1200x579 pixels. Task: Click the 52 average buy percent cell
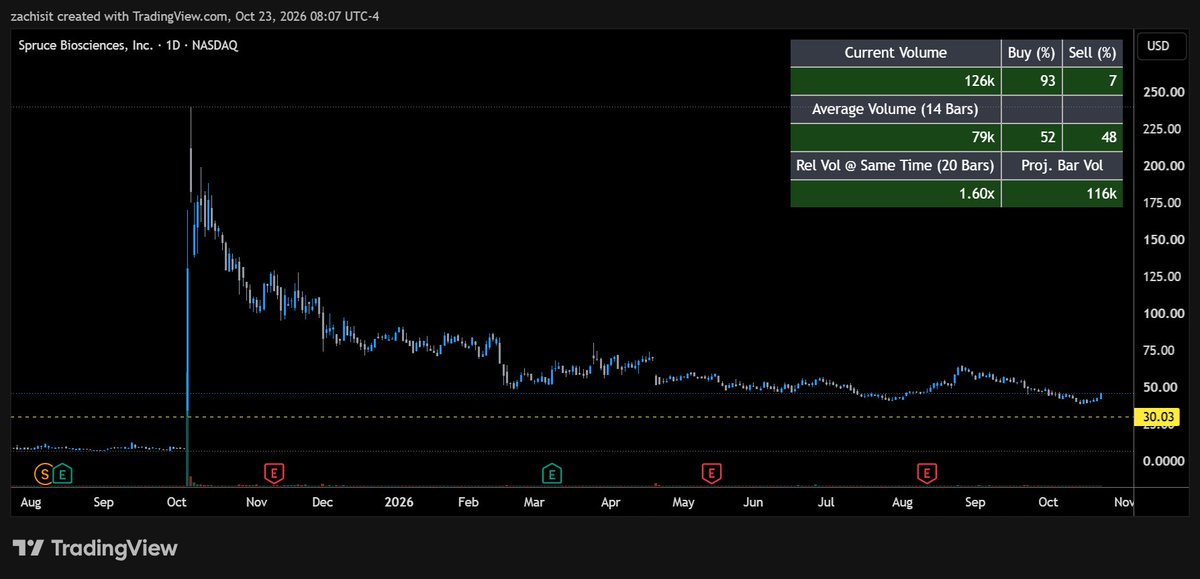(1031, 137)
